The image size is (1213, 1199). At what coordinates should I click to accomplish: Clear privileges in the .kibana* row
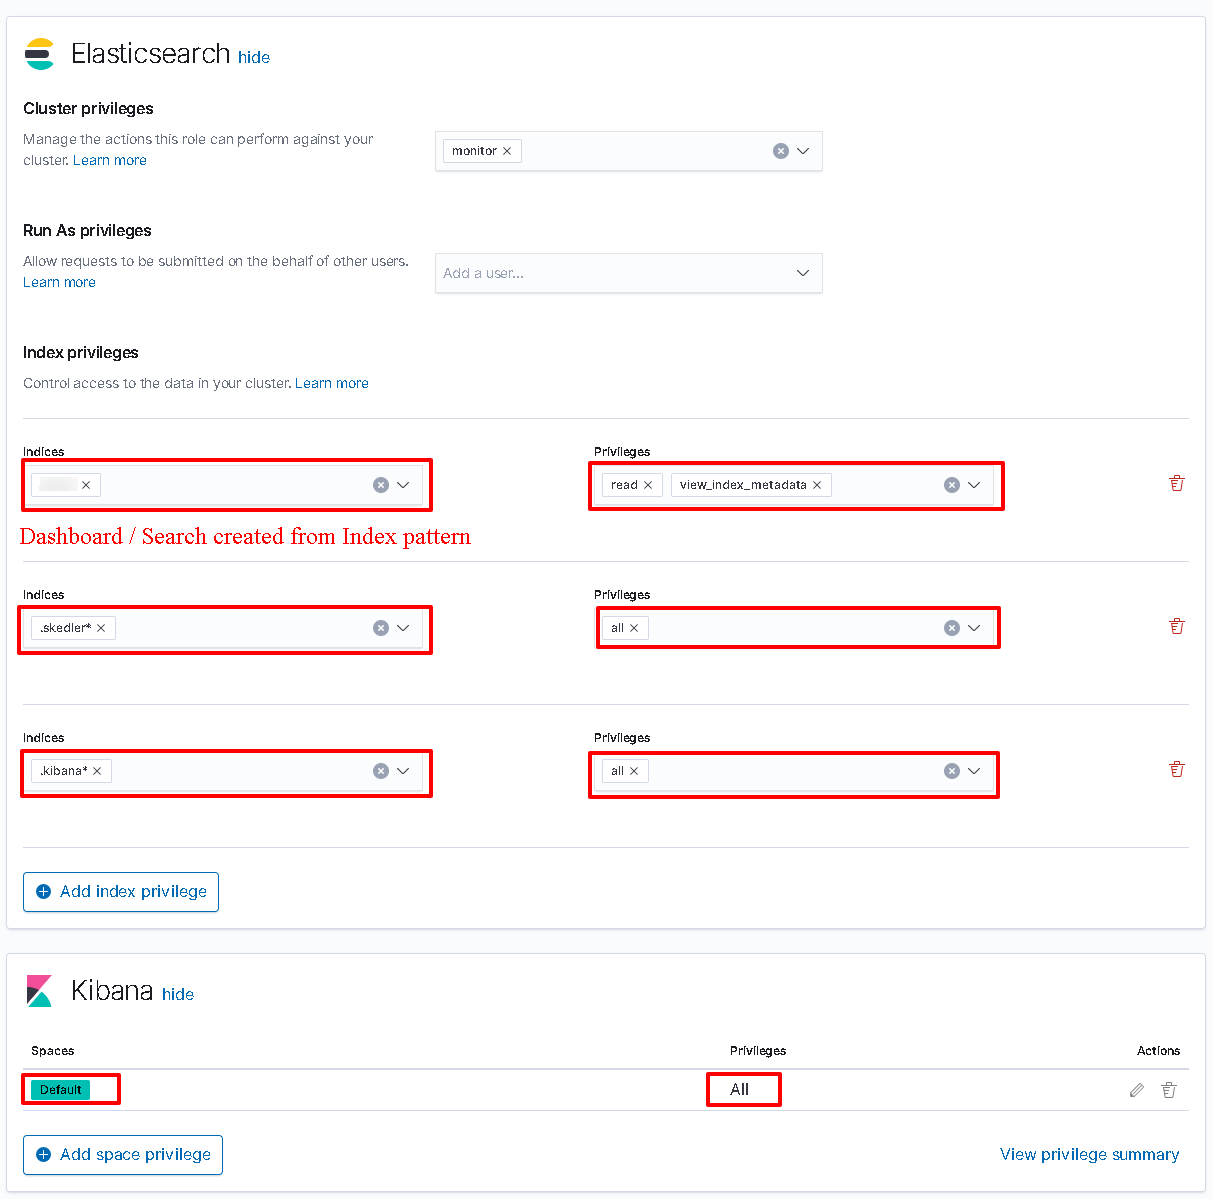click(952, 771)
